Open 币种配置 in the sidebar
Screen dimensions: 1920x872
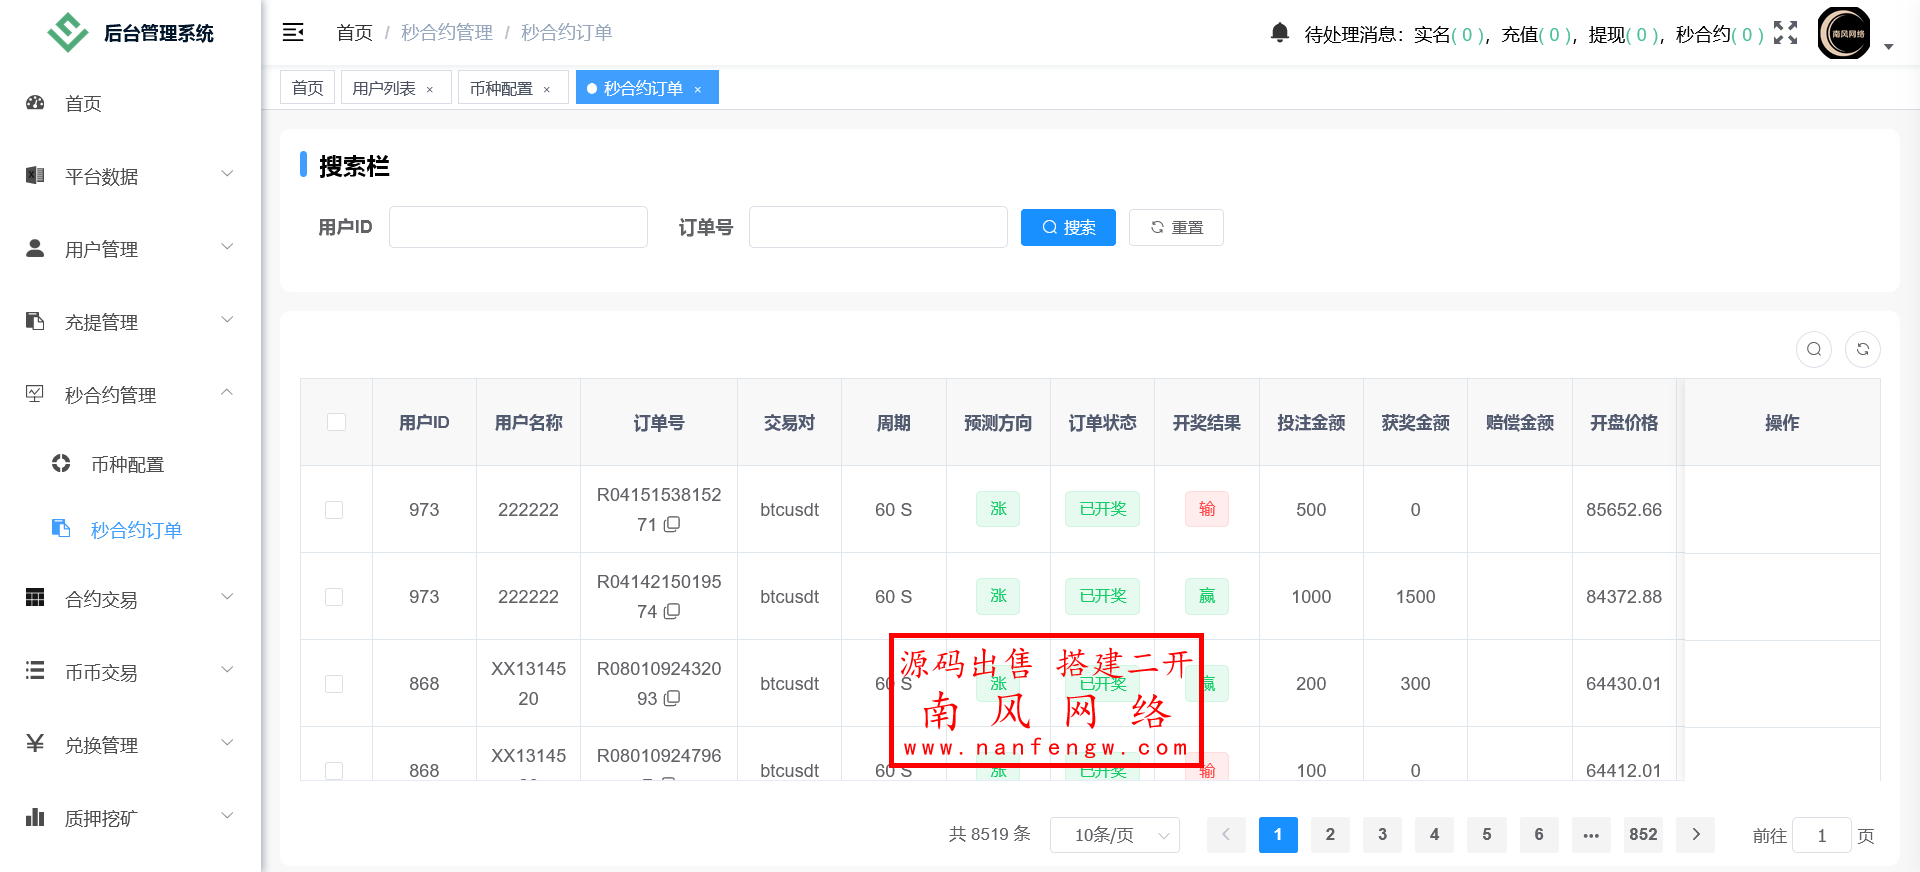[127, 464]
